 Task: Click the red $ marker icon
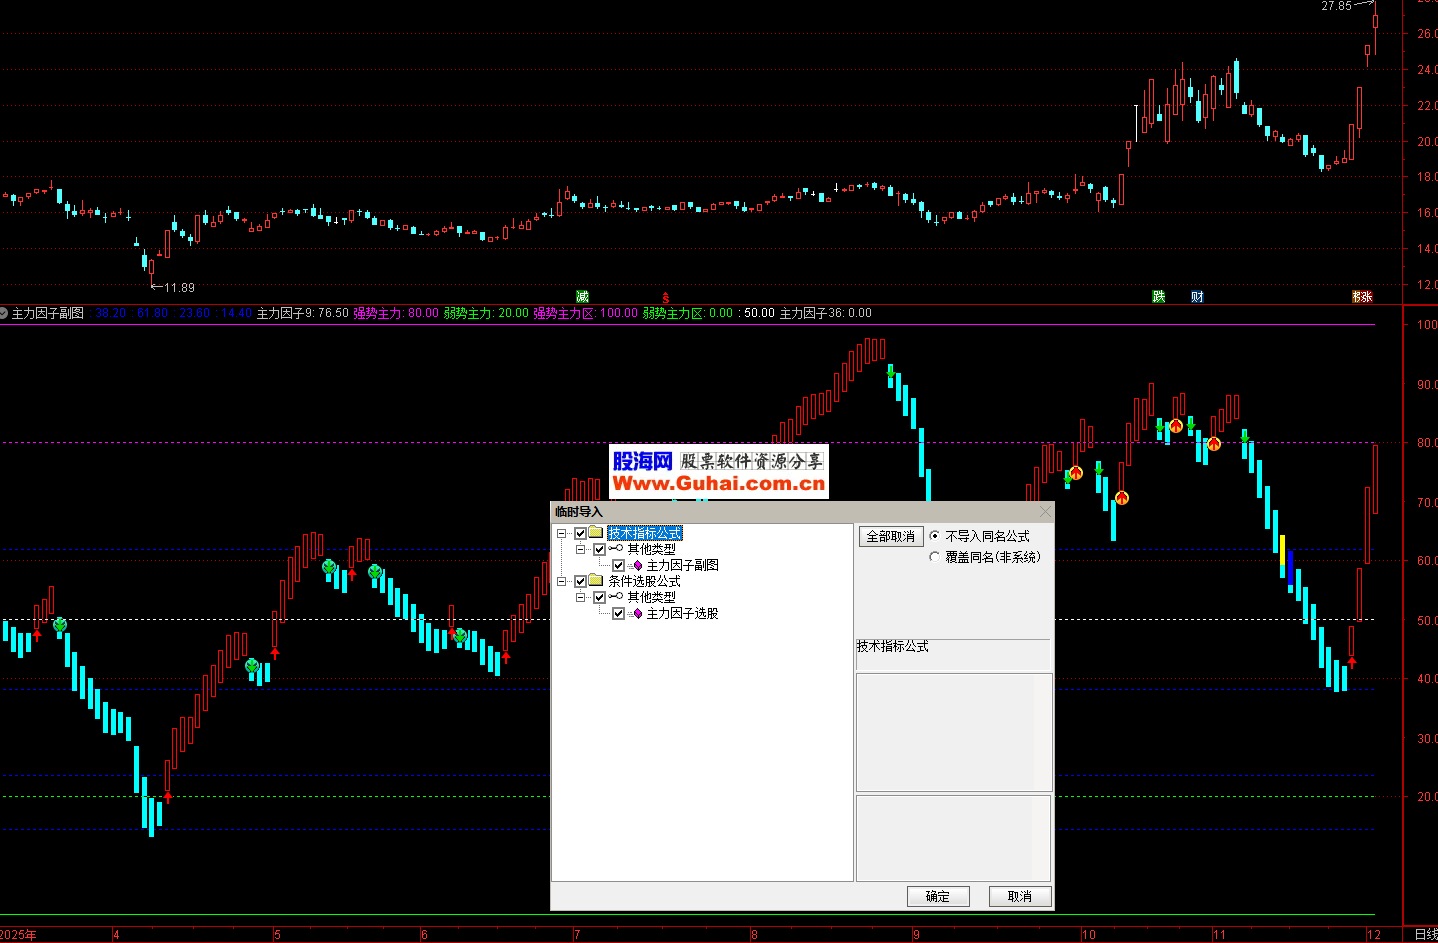point(666,298)
